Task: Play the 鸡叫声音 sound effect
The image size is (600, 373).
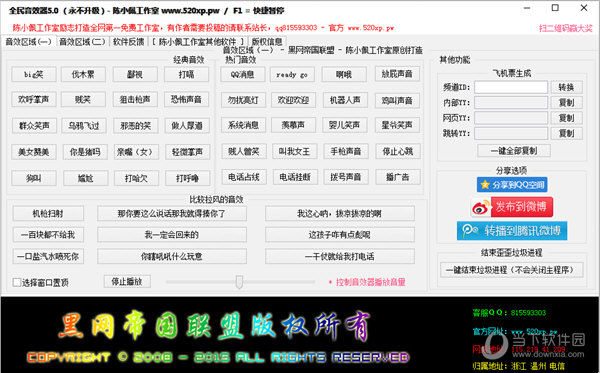Action: (397, 100)
